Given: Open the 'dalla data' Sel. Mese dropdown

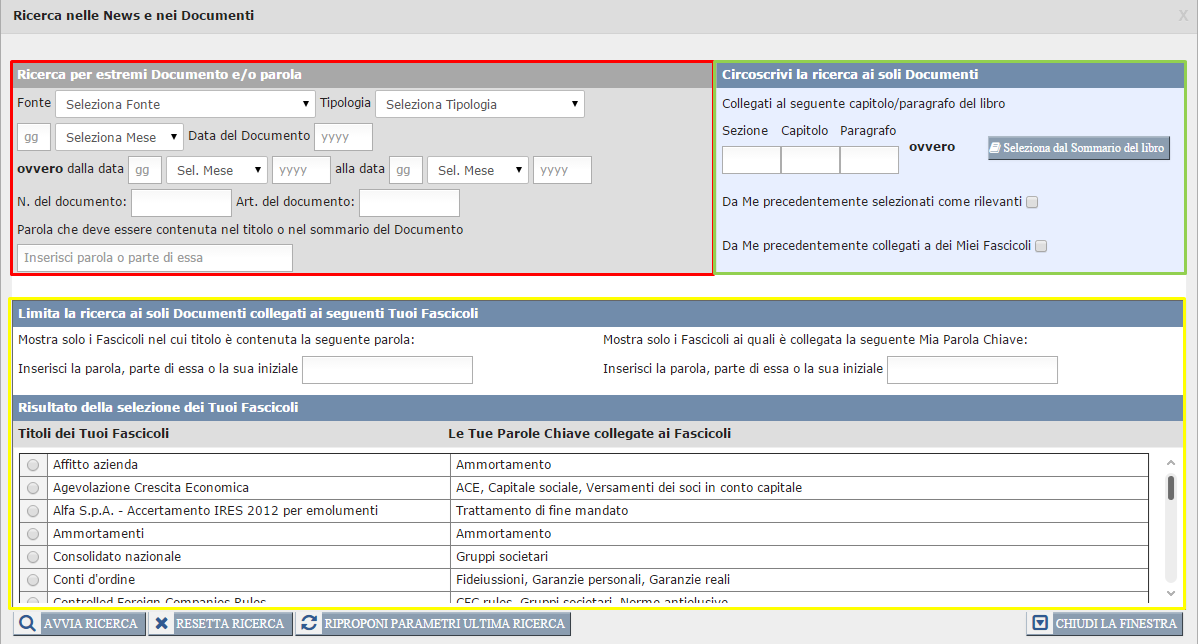Looking at the screenshot, I should pyautogui.click(x=216, y=170).
